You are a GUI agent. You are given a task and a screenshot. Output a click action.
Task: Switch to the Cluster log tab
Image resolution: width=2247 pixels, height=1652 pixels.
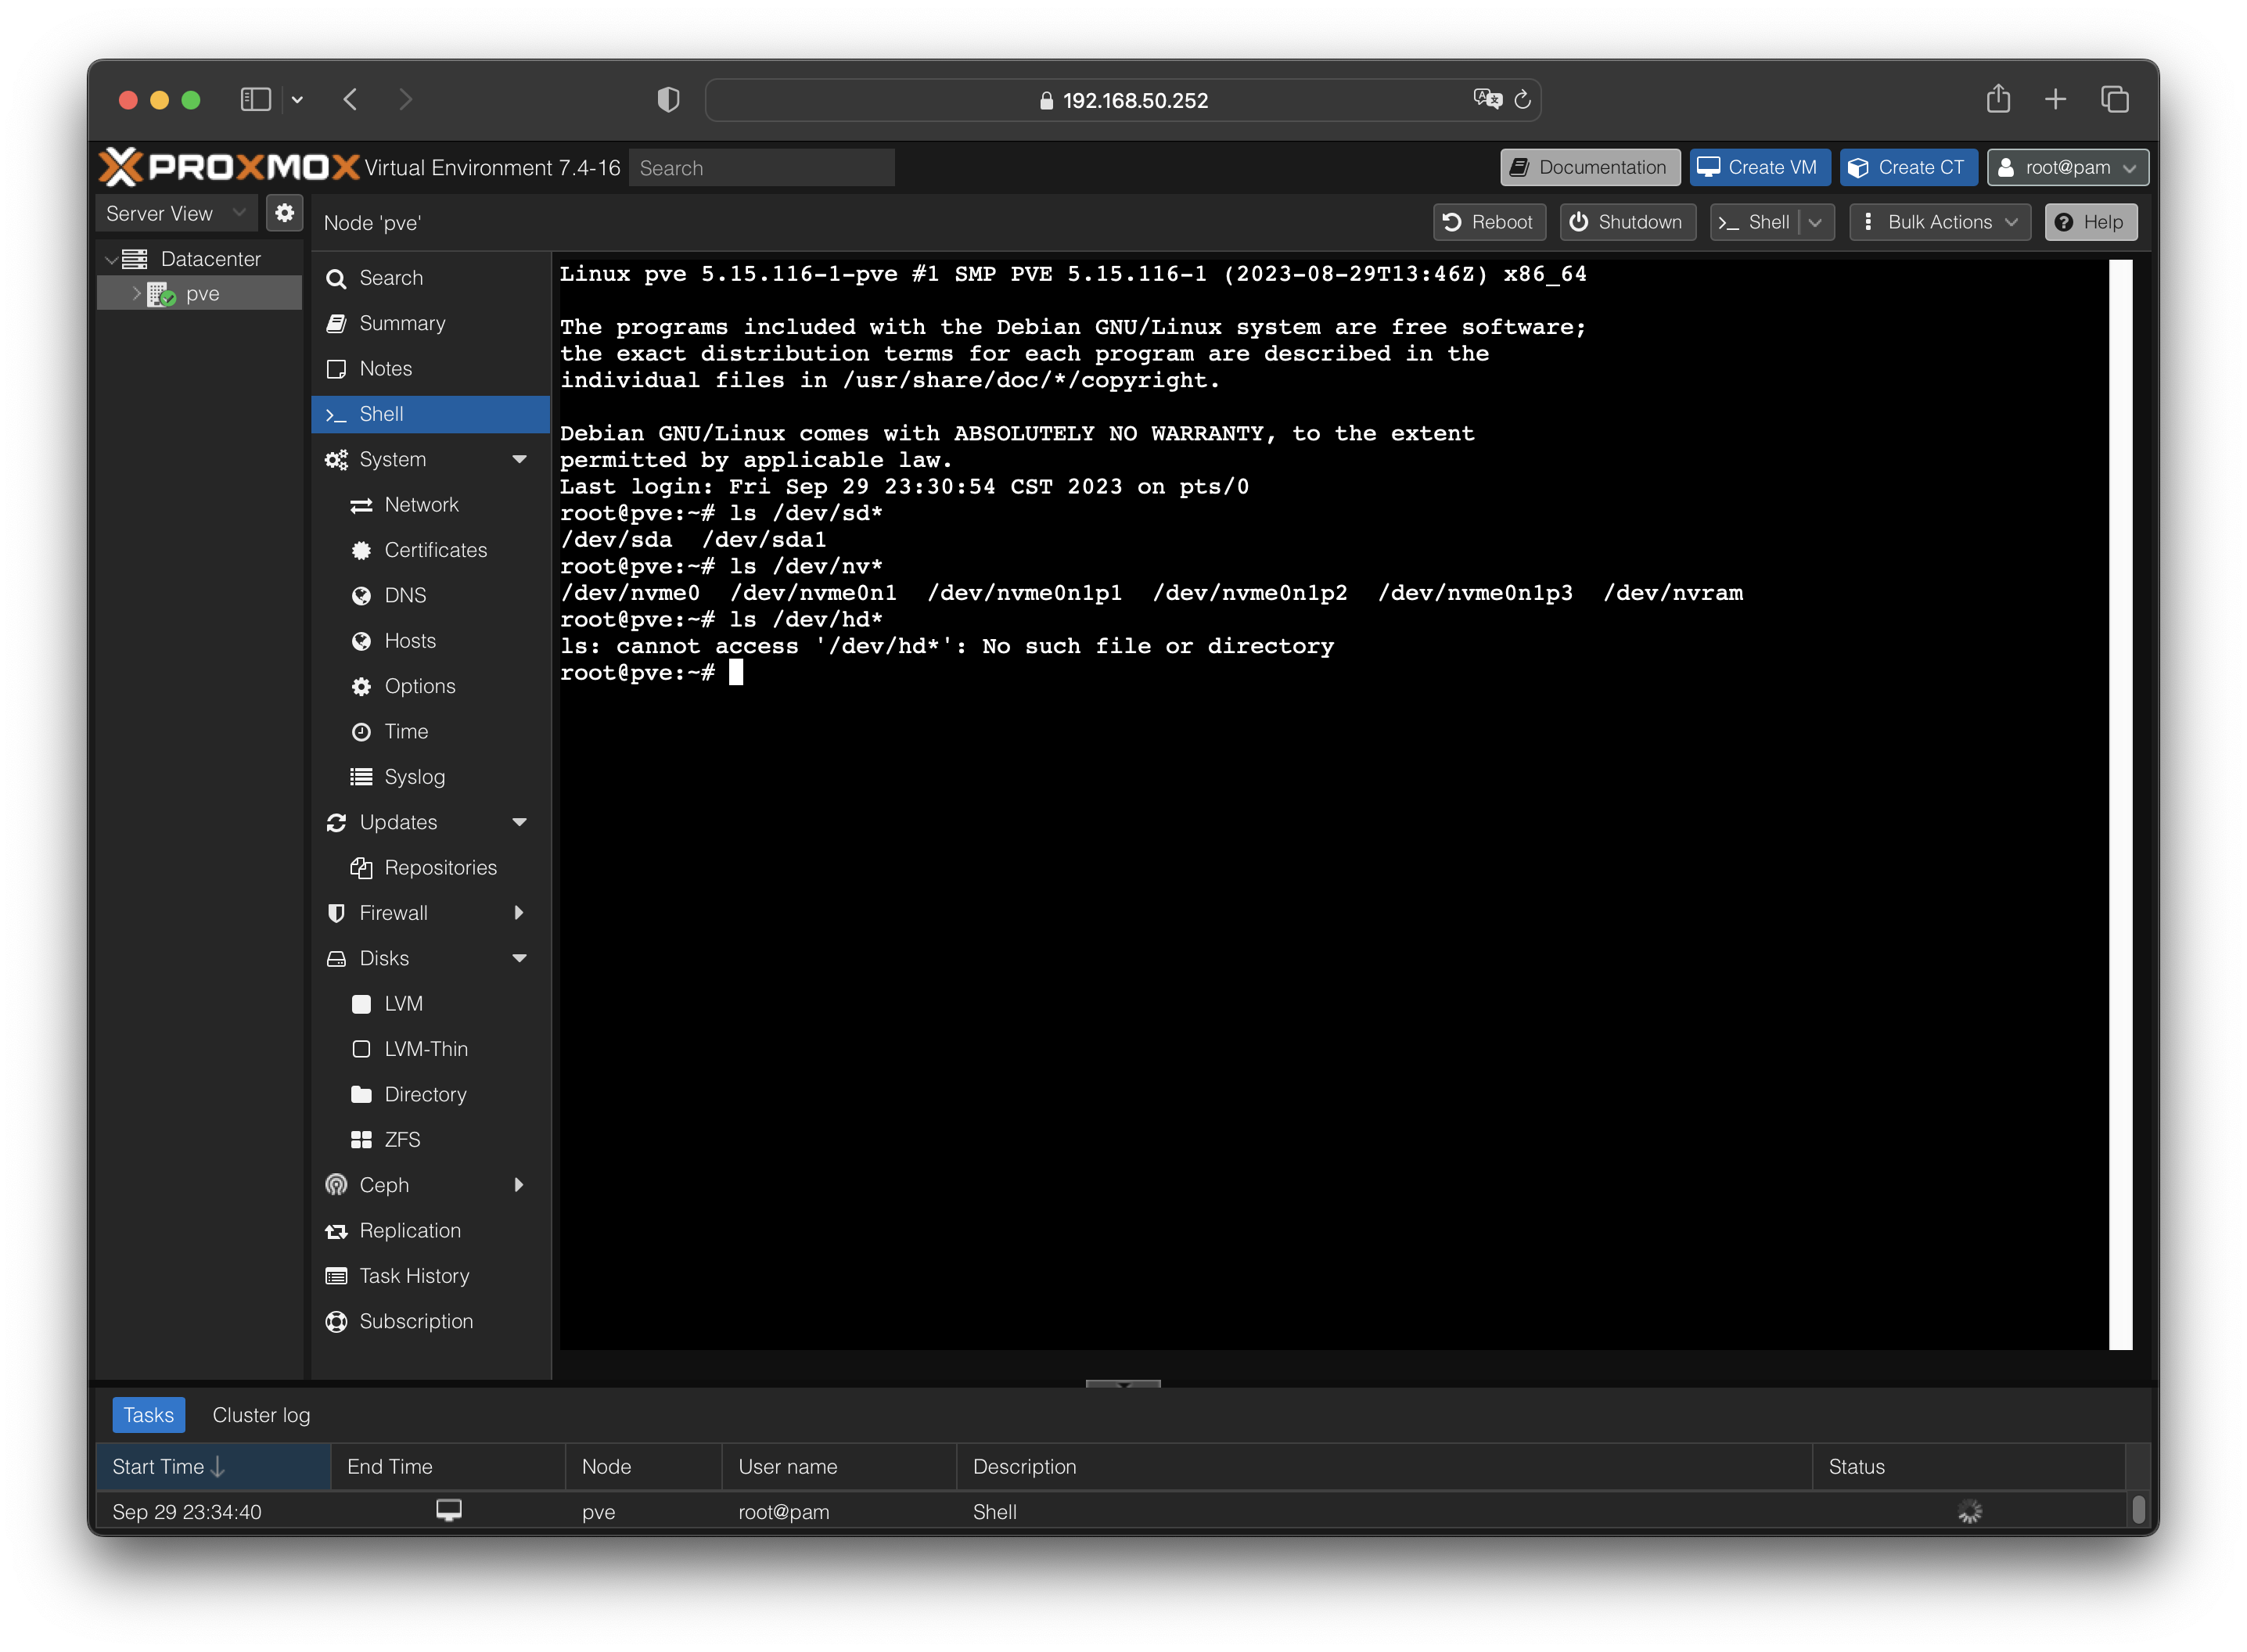click(x=261, y=1414)
